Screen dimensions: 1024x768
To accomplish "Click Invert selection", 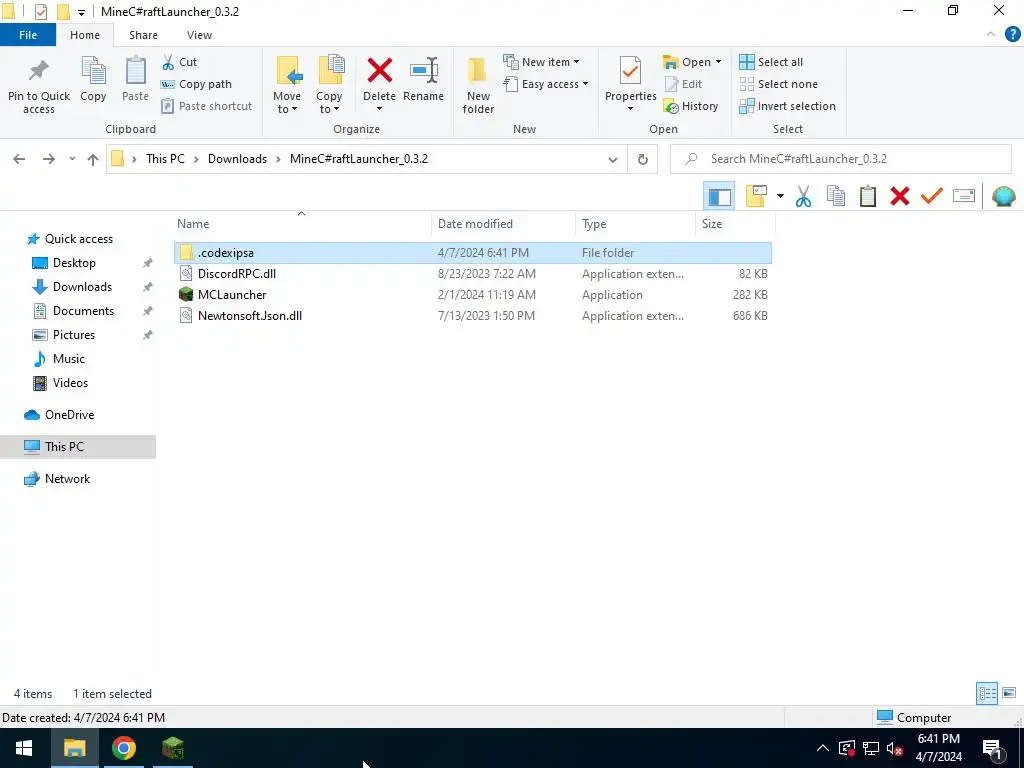I will pos(788,106).
